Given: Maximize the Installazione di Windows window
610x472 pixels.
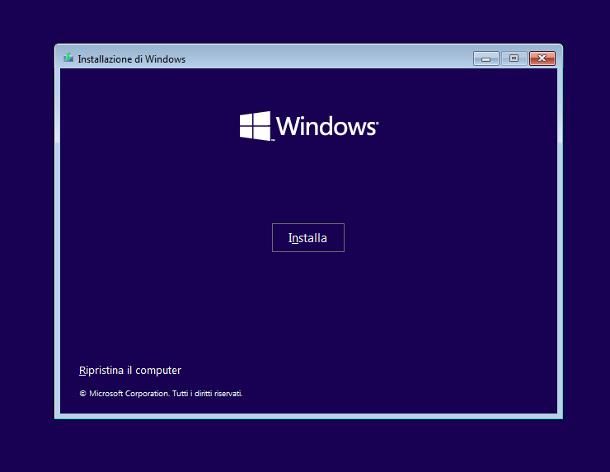Looking at the screenshot, I should pyautogui.click(x=514, y=59).
